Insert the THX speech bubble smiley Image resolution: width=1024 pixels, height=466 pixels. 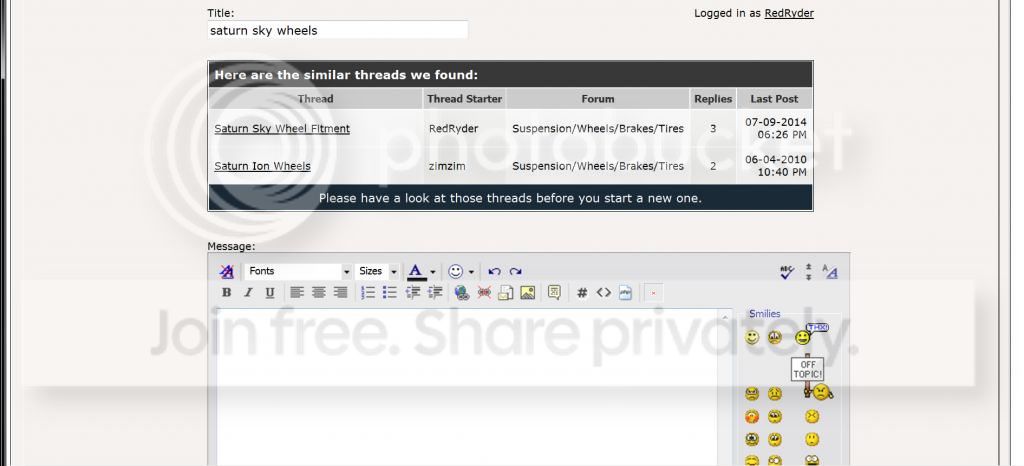pos(810,334)
